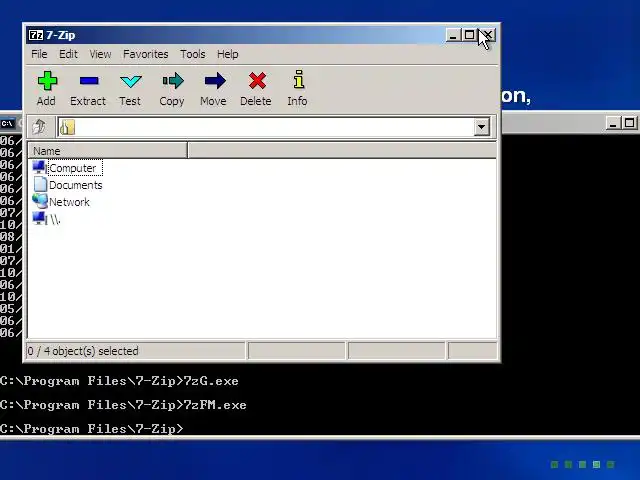Open the Edit menu
Image resolution: width=640 pixels, height=480 pixels.
tap(68, 54)
